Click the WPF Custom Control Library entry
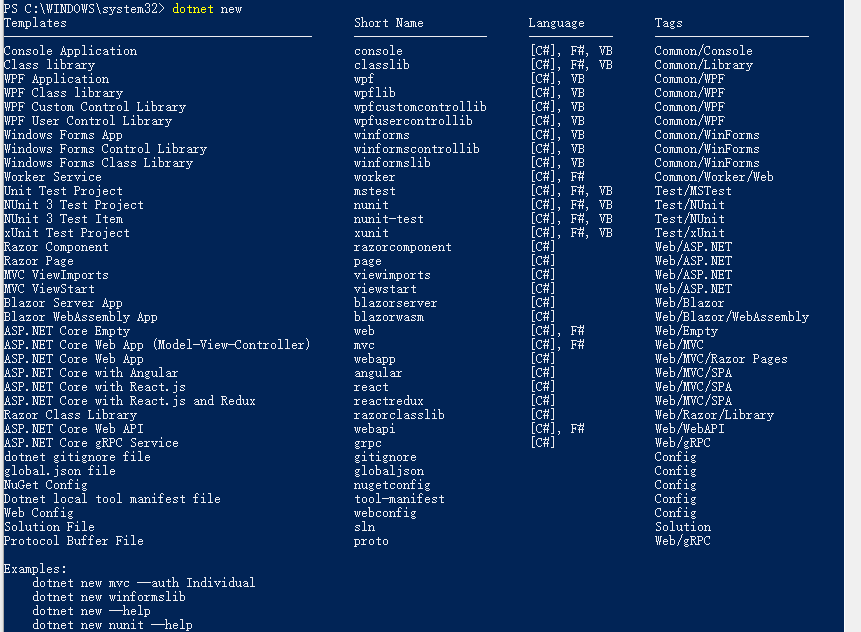Screen dimensions: 861x632 [x=95, y=107]
